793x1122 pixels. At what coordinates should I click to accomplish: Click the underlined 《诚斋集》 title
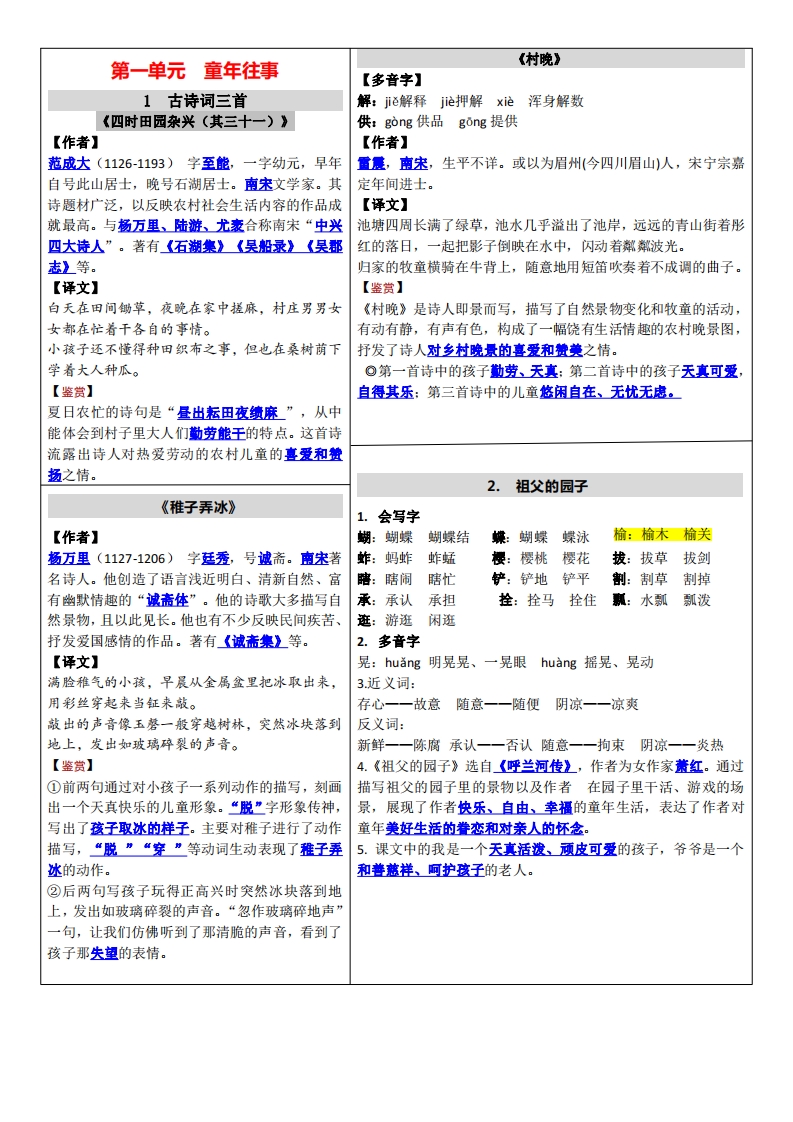click(251, 641)
